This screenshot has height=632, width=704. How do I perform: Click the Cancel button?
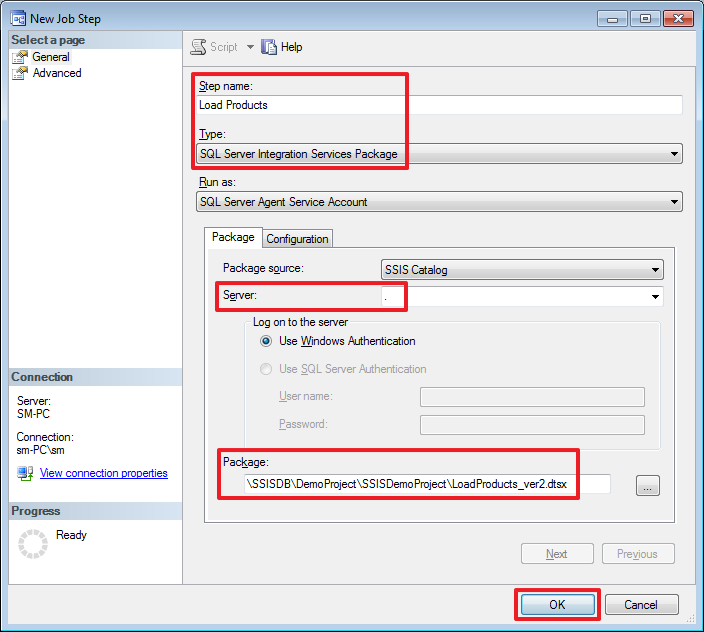[642, 605]
